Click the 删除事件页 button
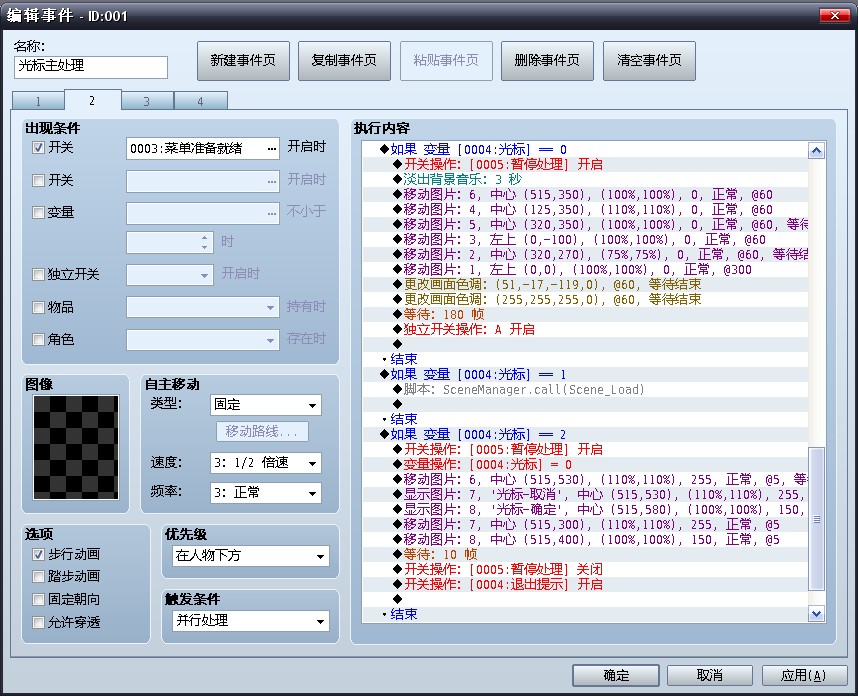Screen dimensions: 858x696 tap(547, 61)
